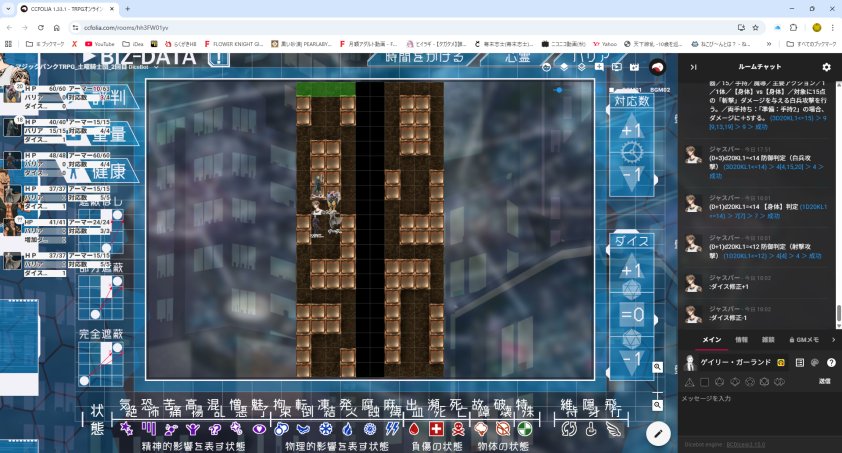
Task: Open Chrome tab search dropdown
Action: tap(8, 9)
